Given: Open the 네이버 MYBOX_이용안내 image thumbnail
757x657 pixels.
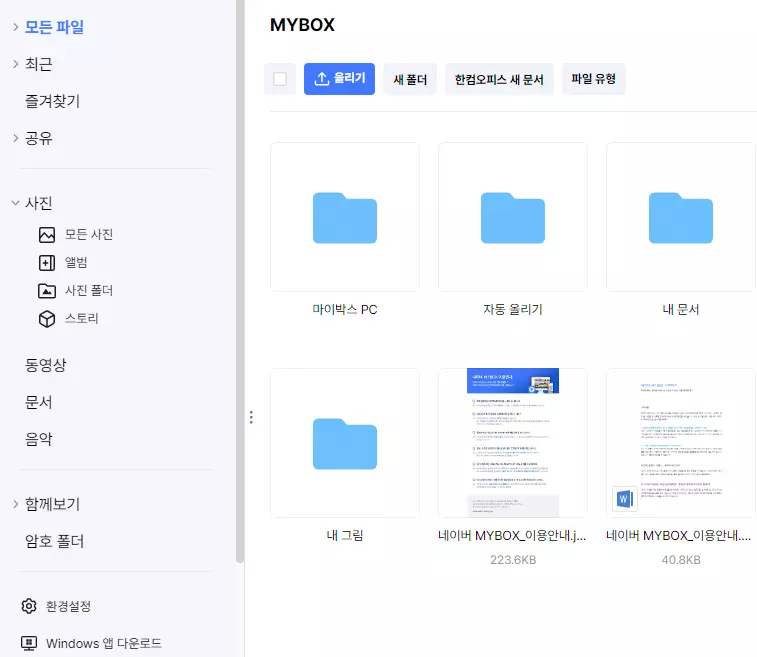Looking at the screenshot, I should 513,443.
